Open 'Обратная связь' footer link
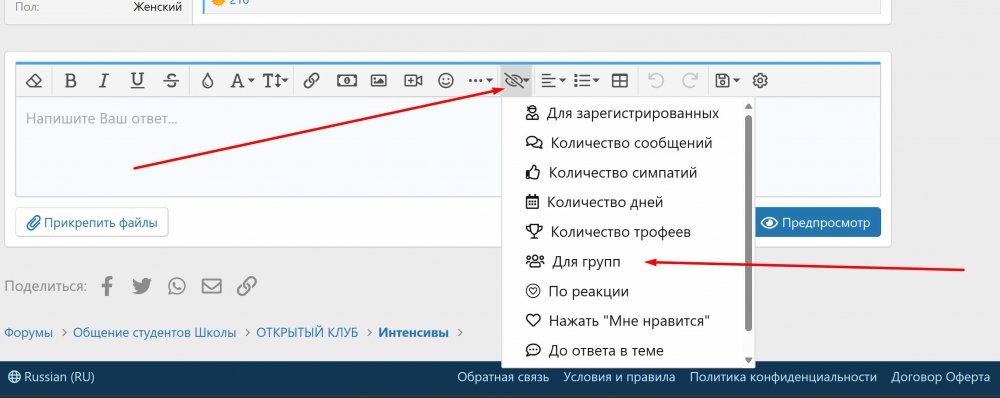The image size is (1000, 398). click(503, 378)
